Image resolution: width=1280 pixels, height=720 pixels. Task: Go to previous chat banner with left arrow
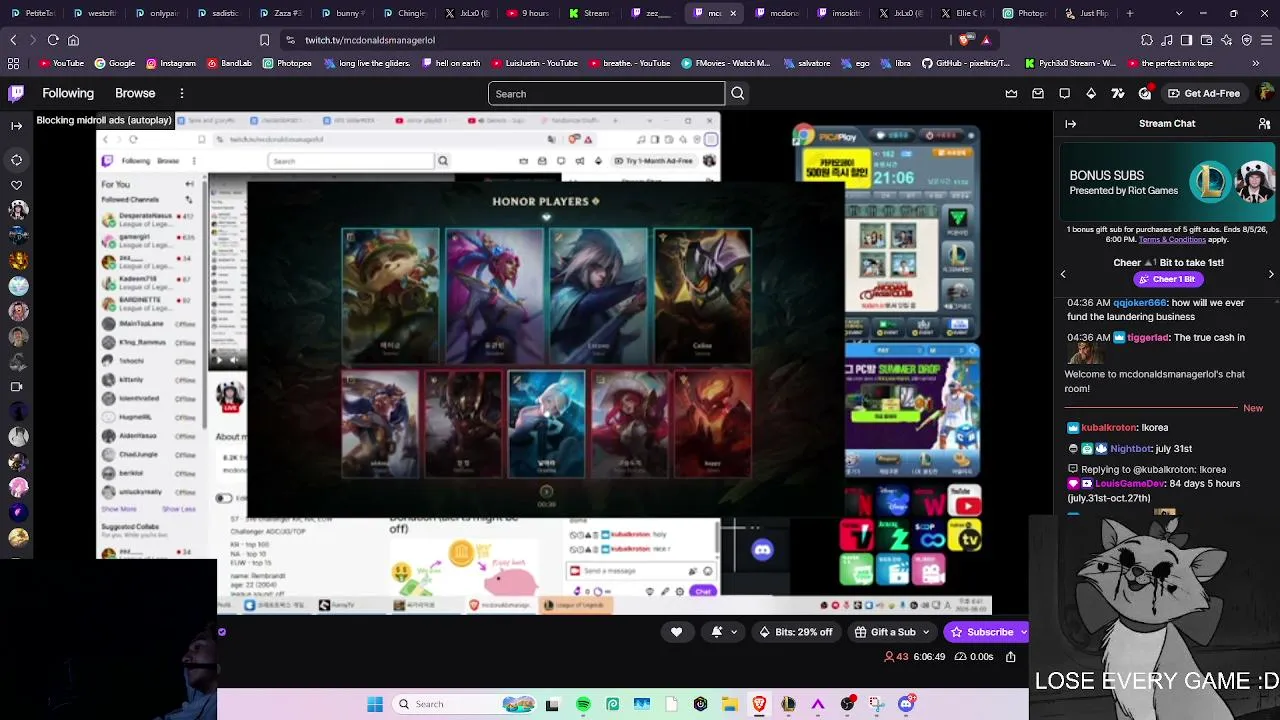[x=1063, y=274]
